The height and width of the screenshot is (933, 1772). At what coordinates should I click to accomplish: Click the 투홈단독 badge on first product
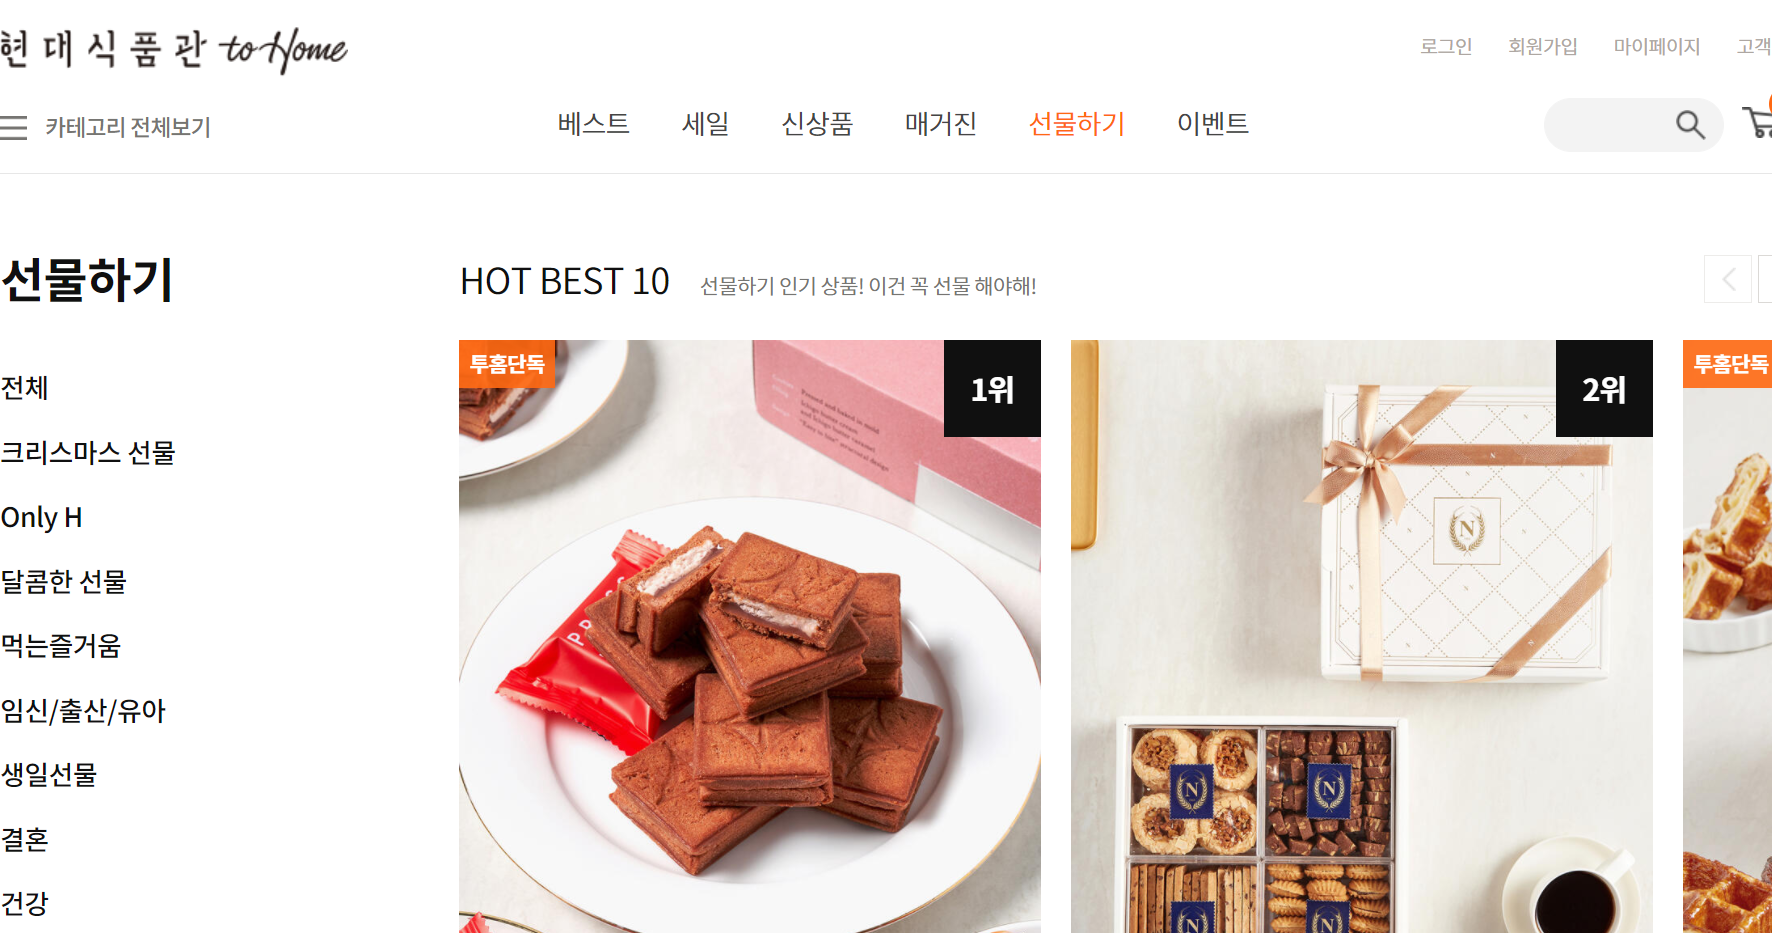click(x=507, y=364)
